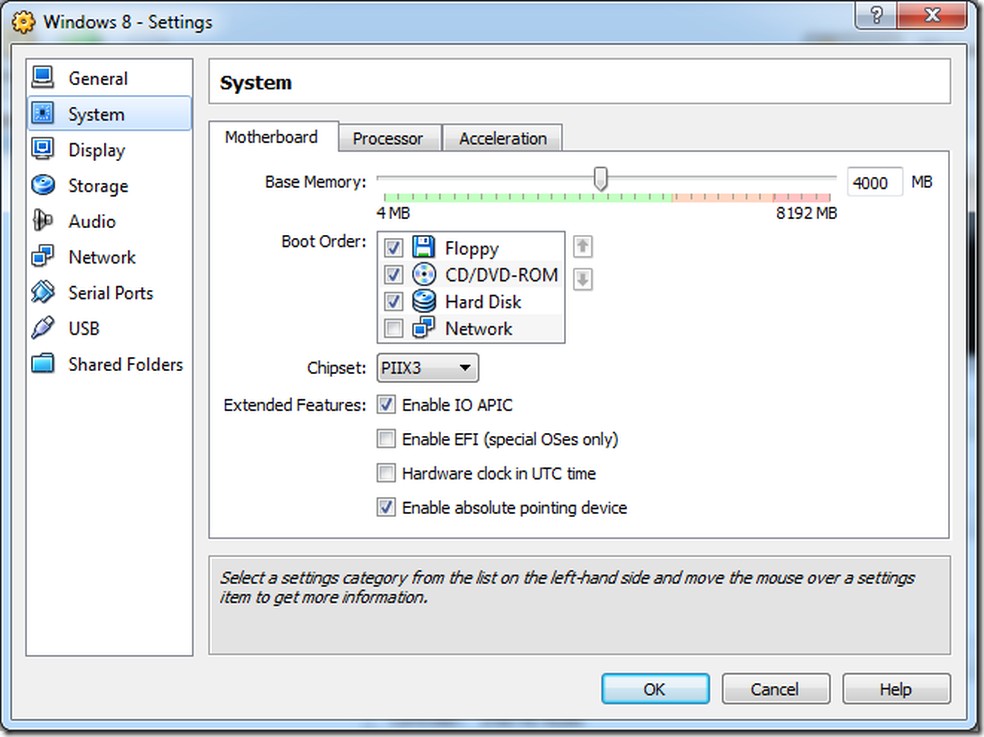Select Storage in the settings list
984x737 pixels.
click(109, 185)
